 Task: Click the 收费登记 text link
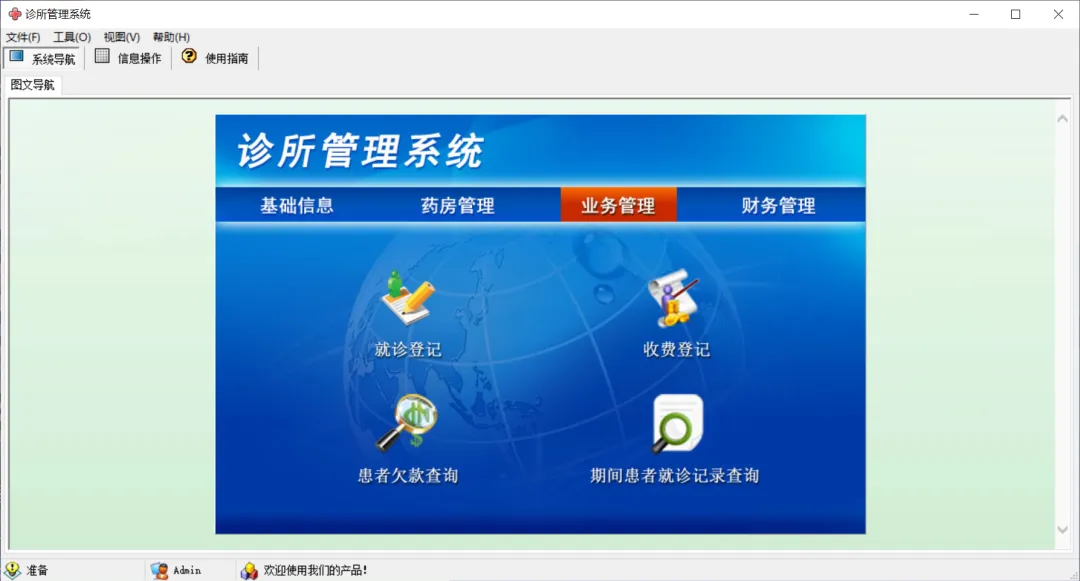pyautogui.click(x=676, y=350)
